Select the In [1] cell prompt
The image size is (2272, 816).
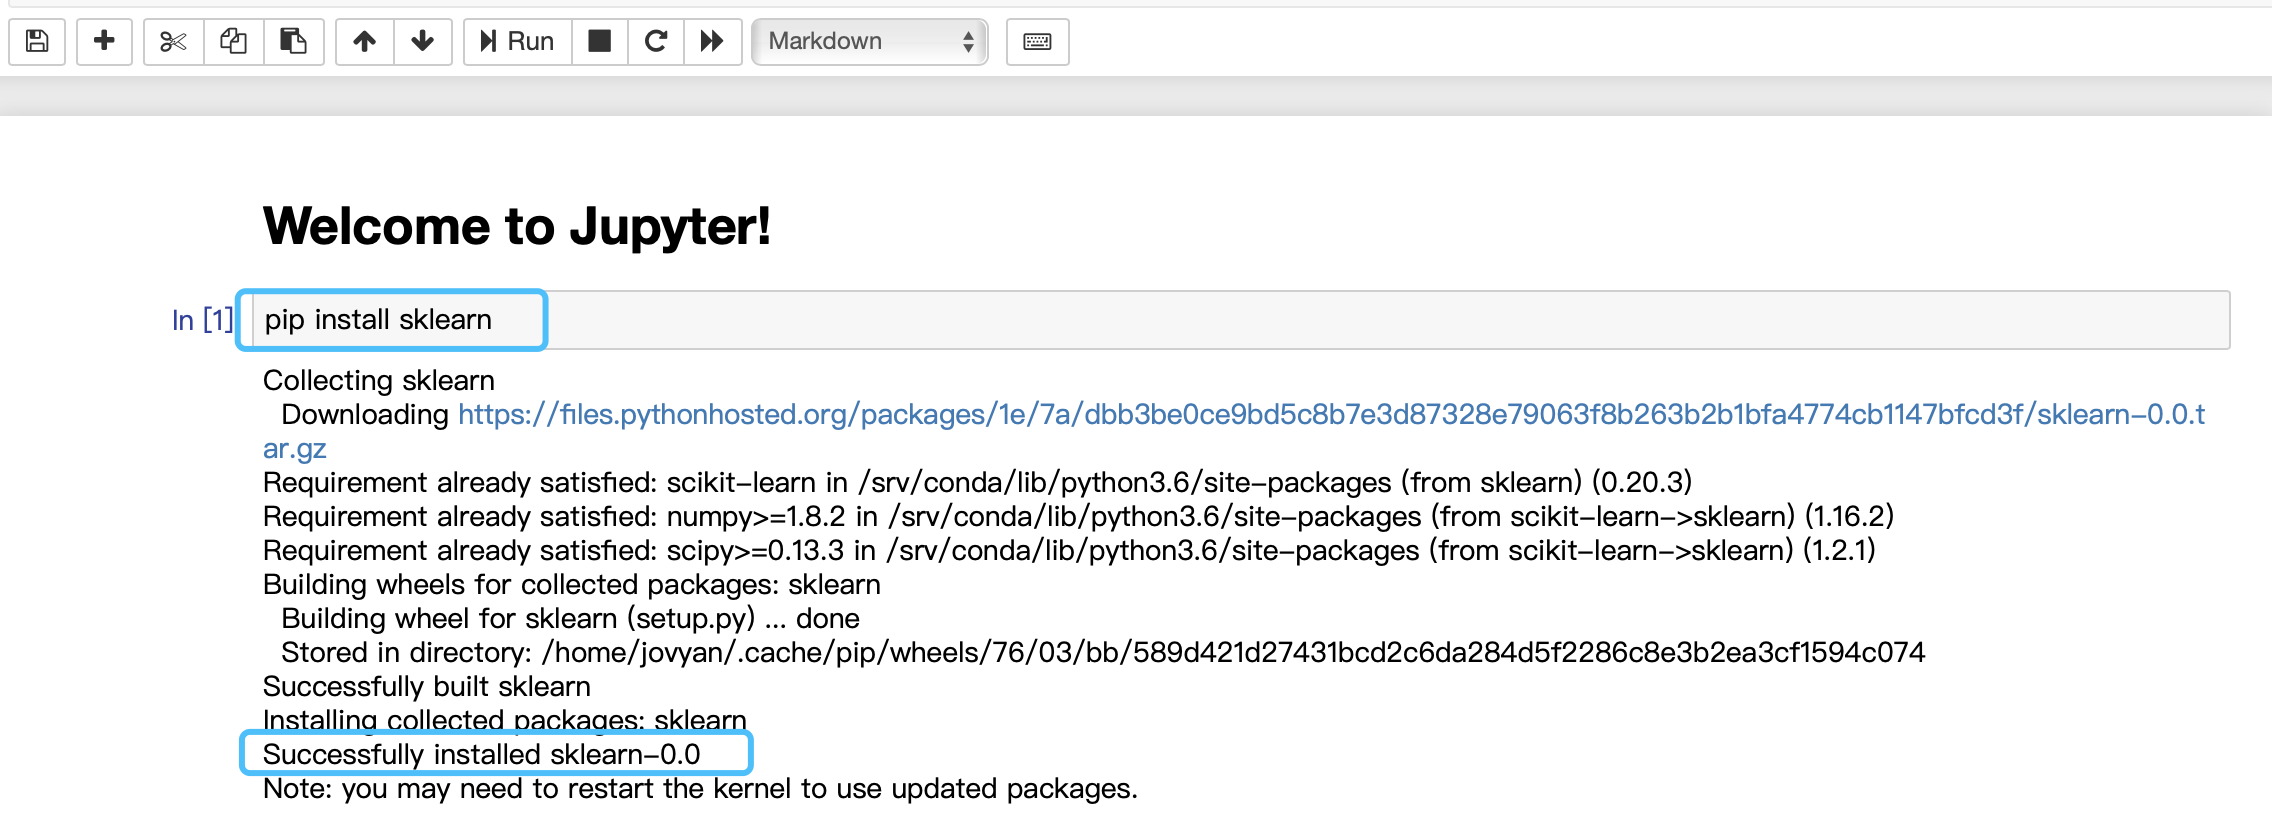[x=203, y=320]
